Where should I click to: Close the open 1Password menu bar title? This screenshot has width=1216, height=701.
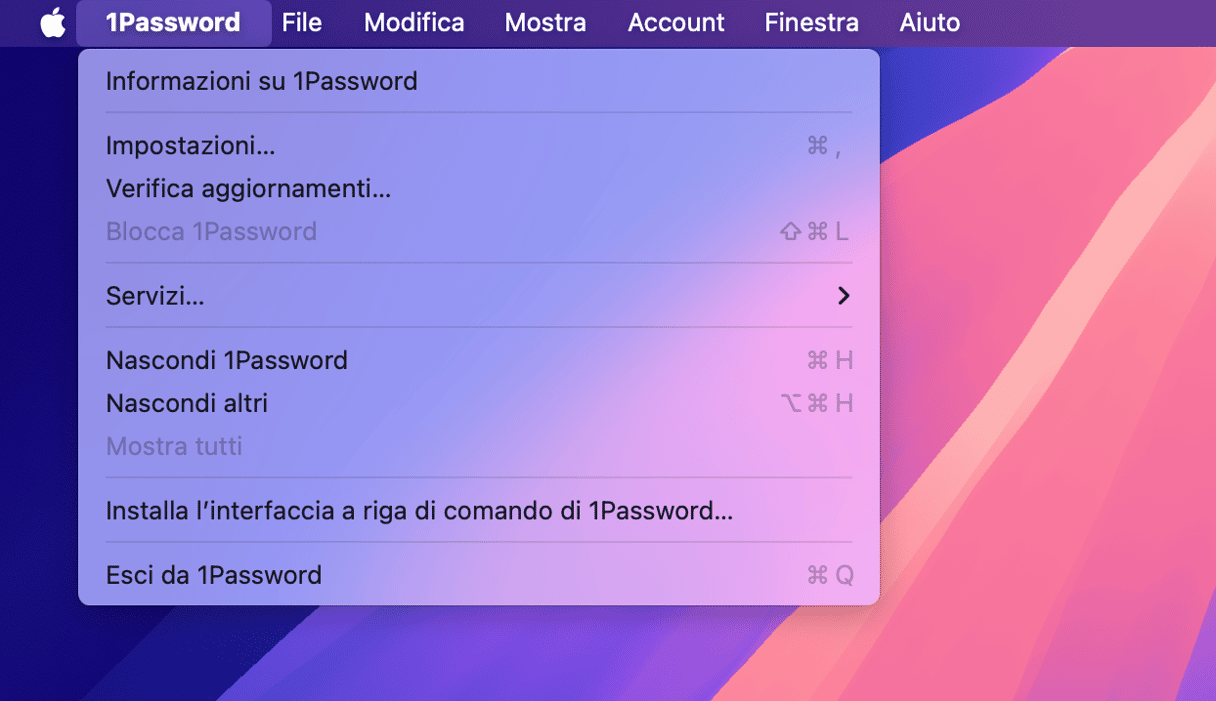[x=173, y=22]
